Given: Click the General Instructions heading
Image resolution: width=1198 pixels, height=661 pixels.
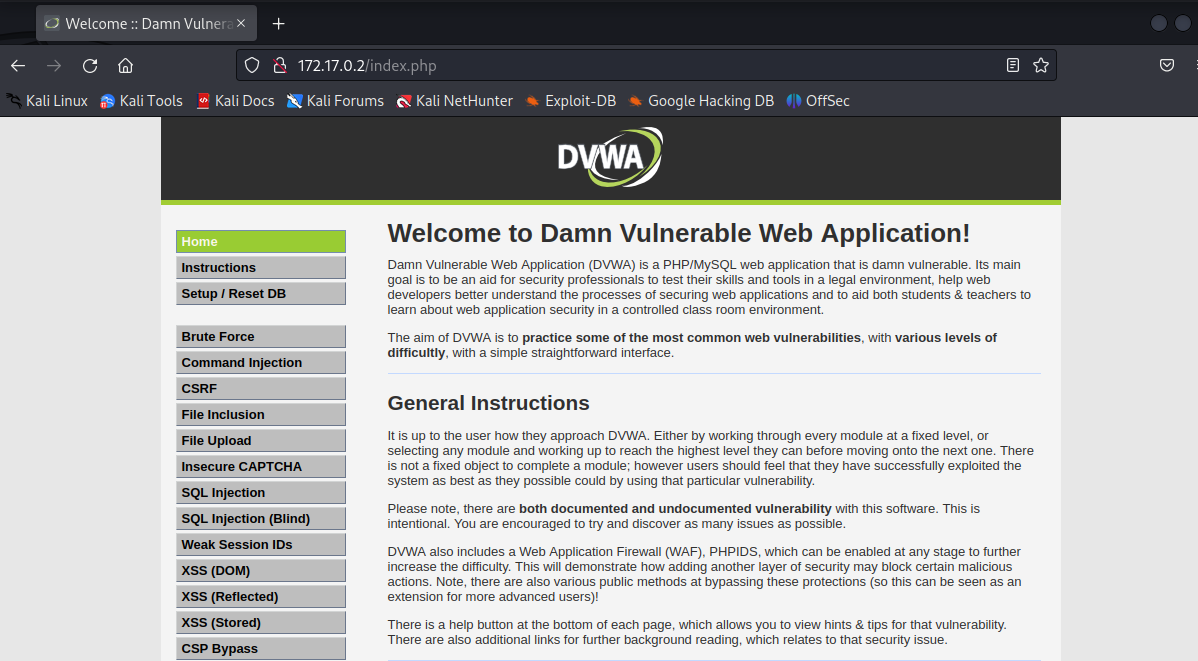Looking at the screenshot, I should point(488,403).
